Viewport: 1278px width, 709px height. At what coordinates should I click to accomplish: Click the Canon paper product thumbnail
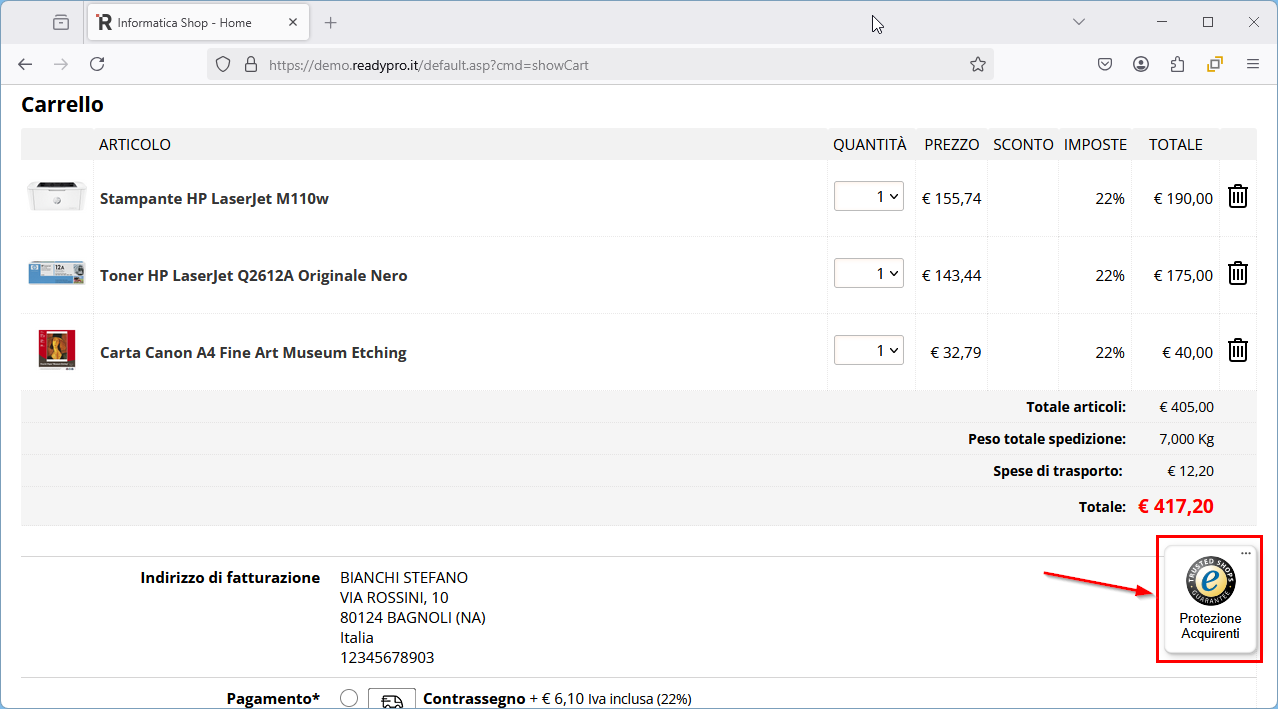point(57,350)
